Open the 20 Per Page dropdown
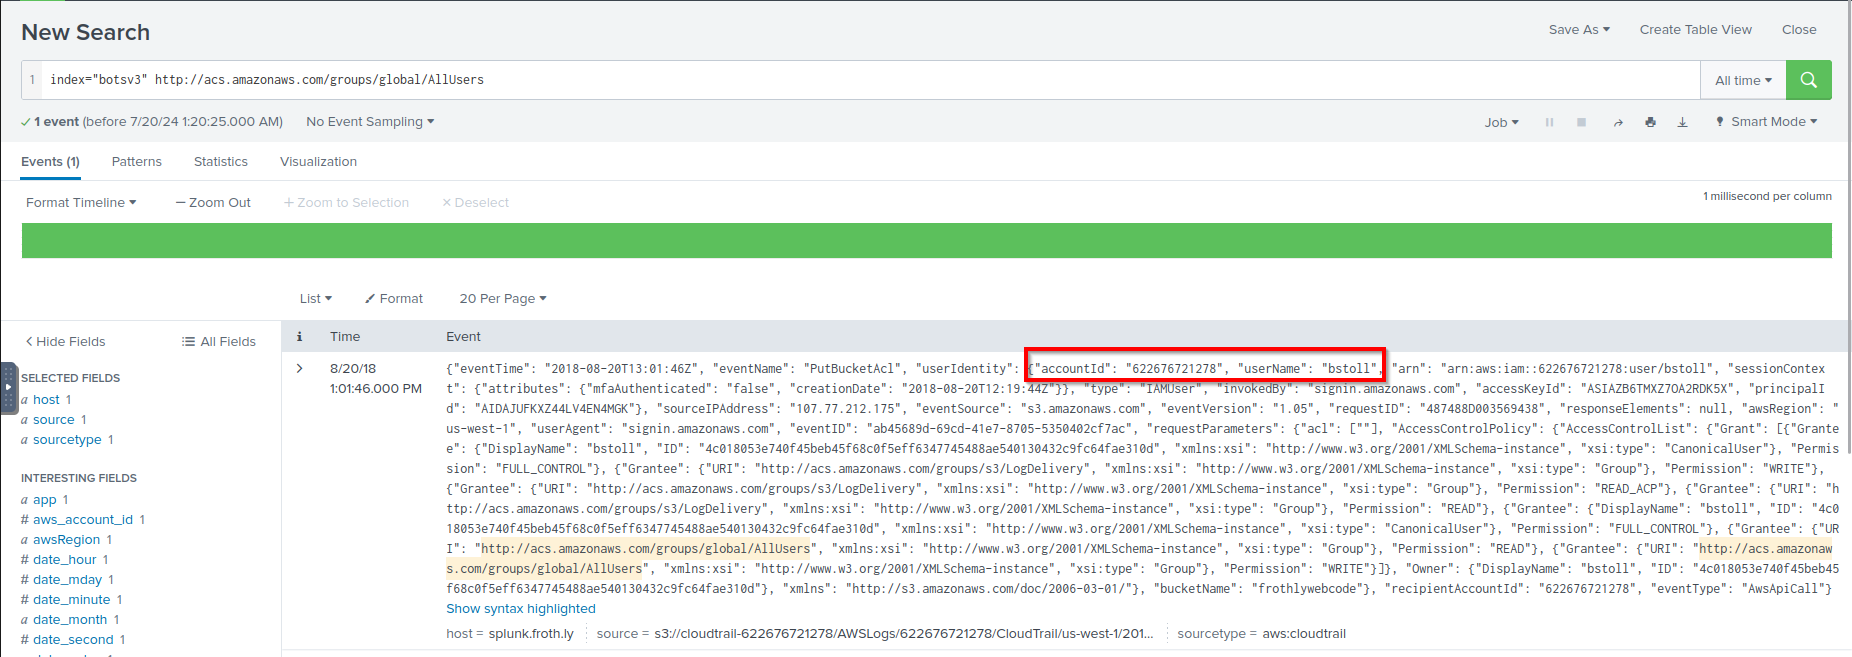The height and width of the screenshot is (657, 1852). (x=503, y=298)
